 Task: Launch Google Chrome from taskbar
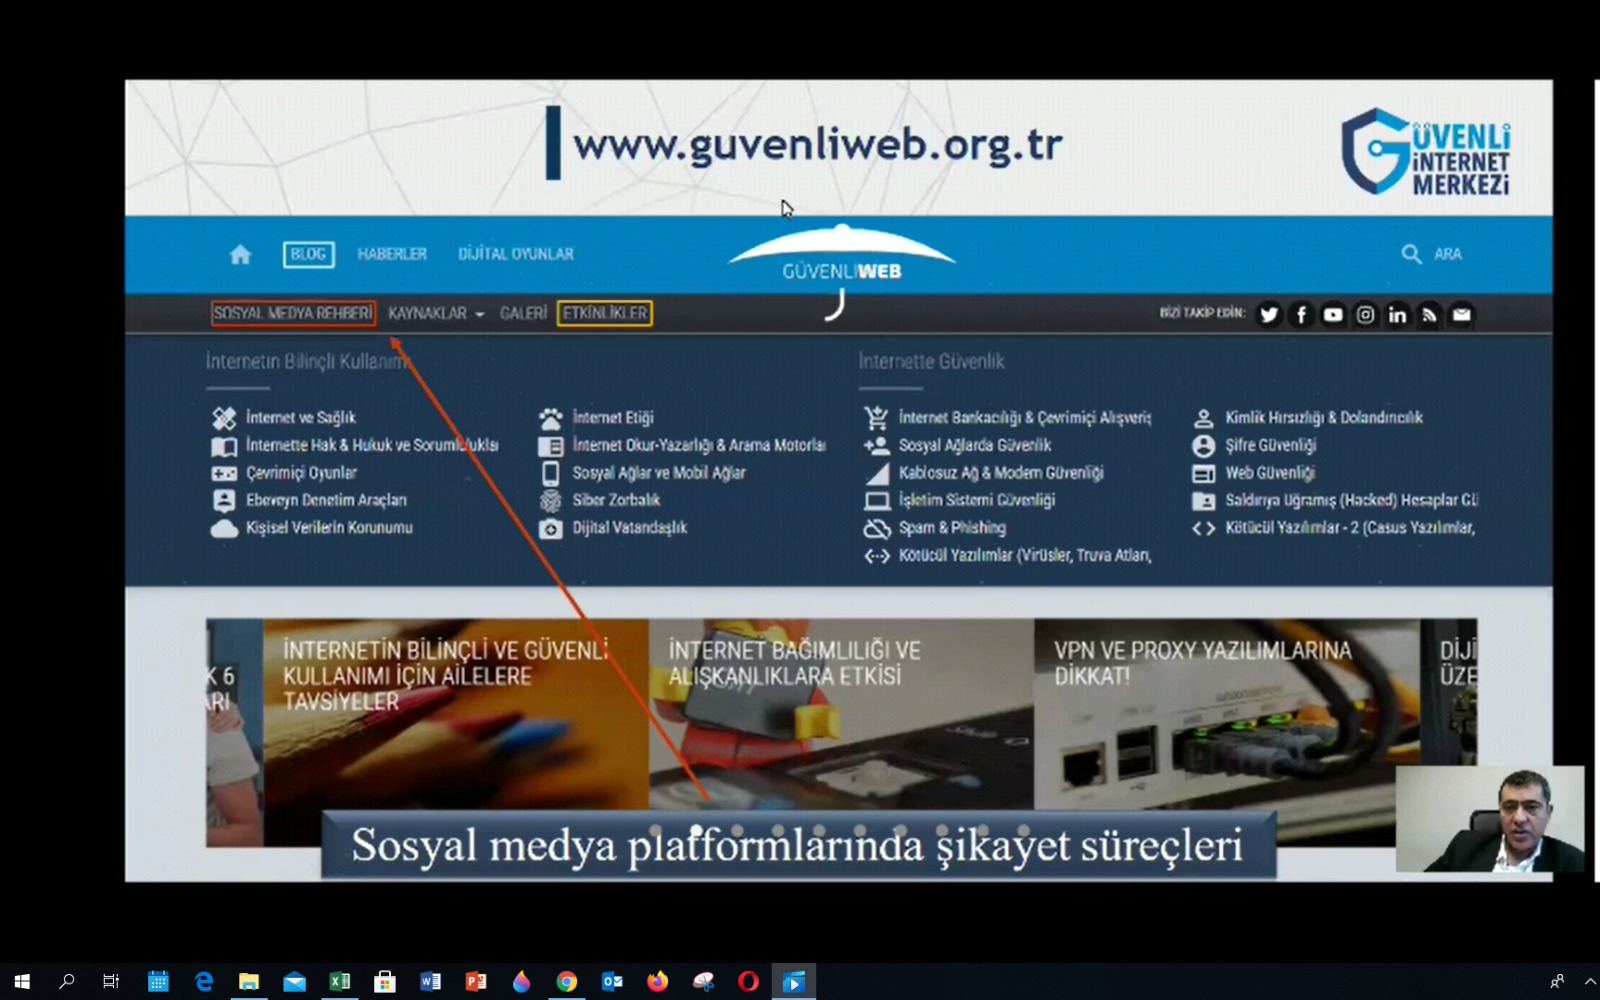pos(567,982)
